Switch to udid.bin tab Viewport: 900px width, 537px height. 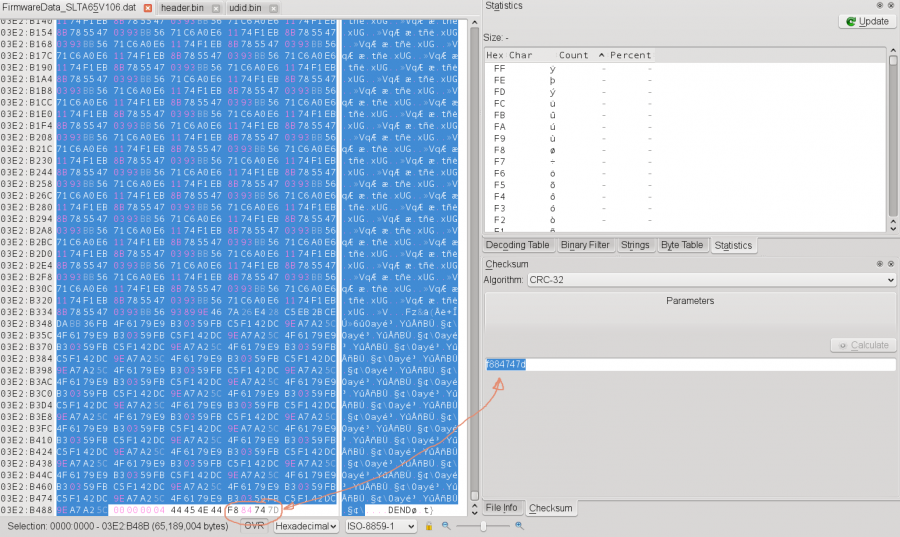[x=245, y=8]
